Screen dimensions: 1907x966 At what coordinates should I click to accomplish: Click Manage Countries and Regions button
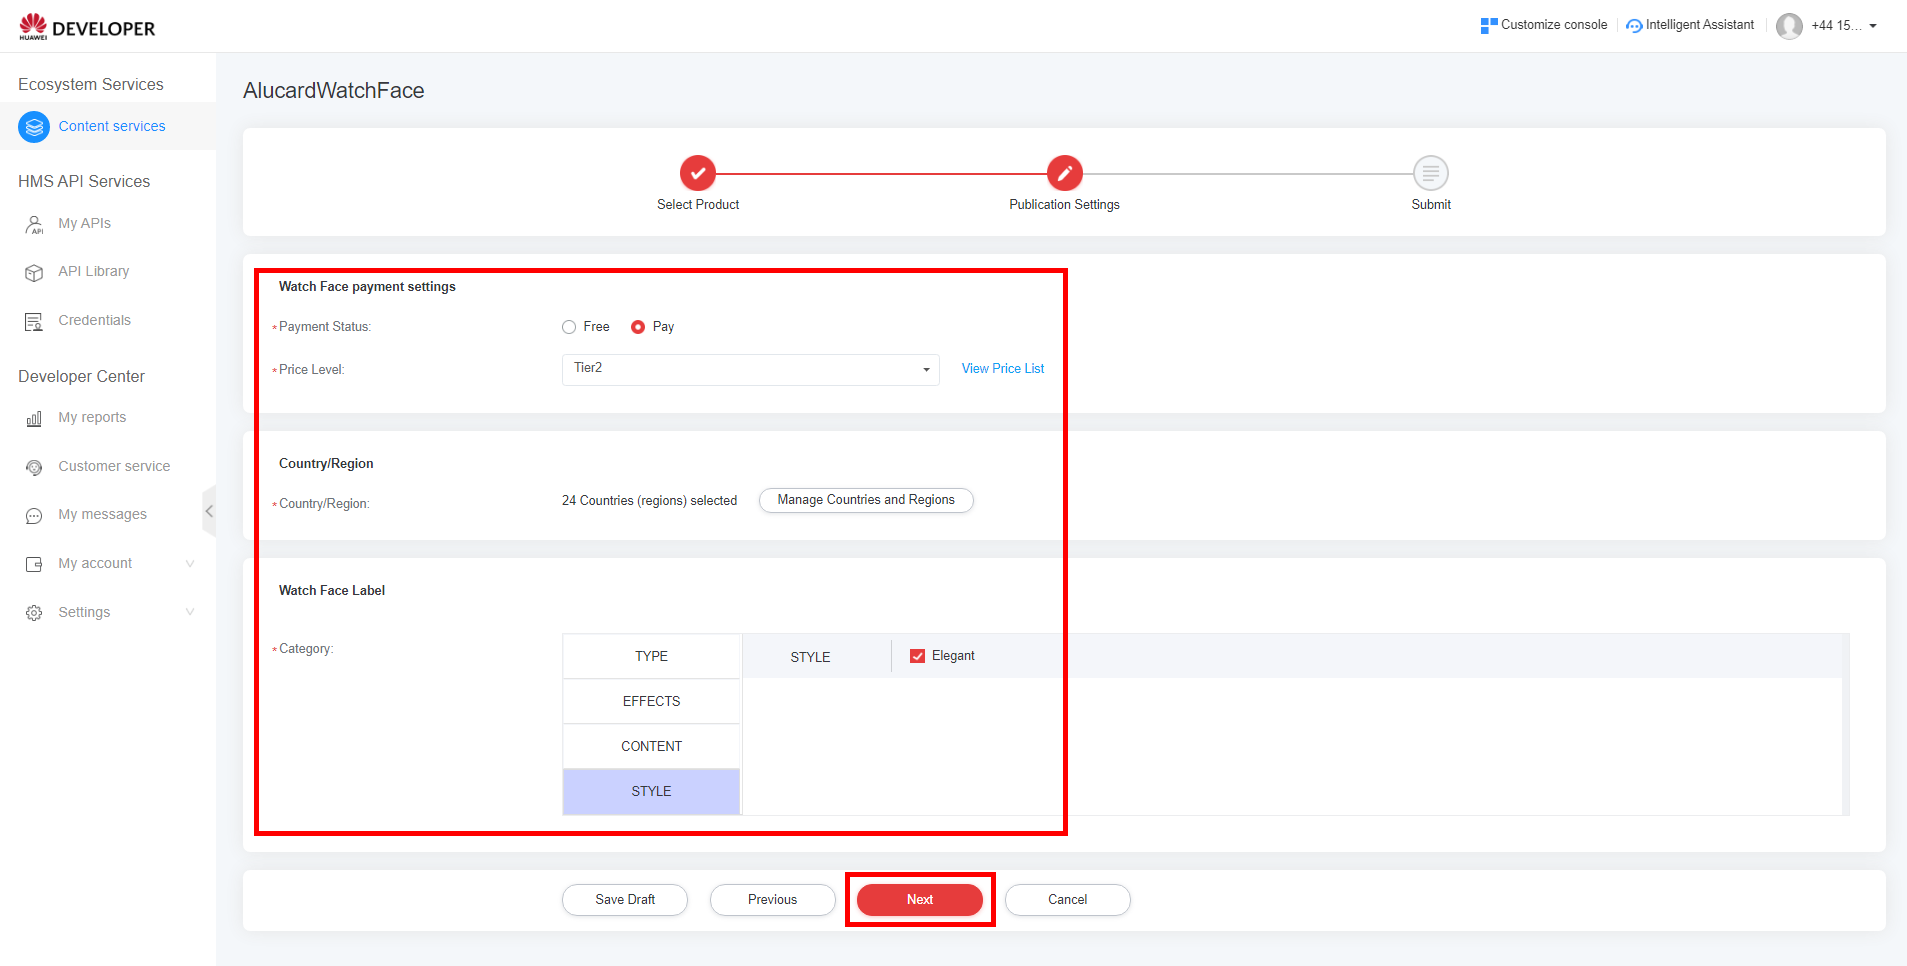(x=866, y=500)
